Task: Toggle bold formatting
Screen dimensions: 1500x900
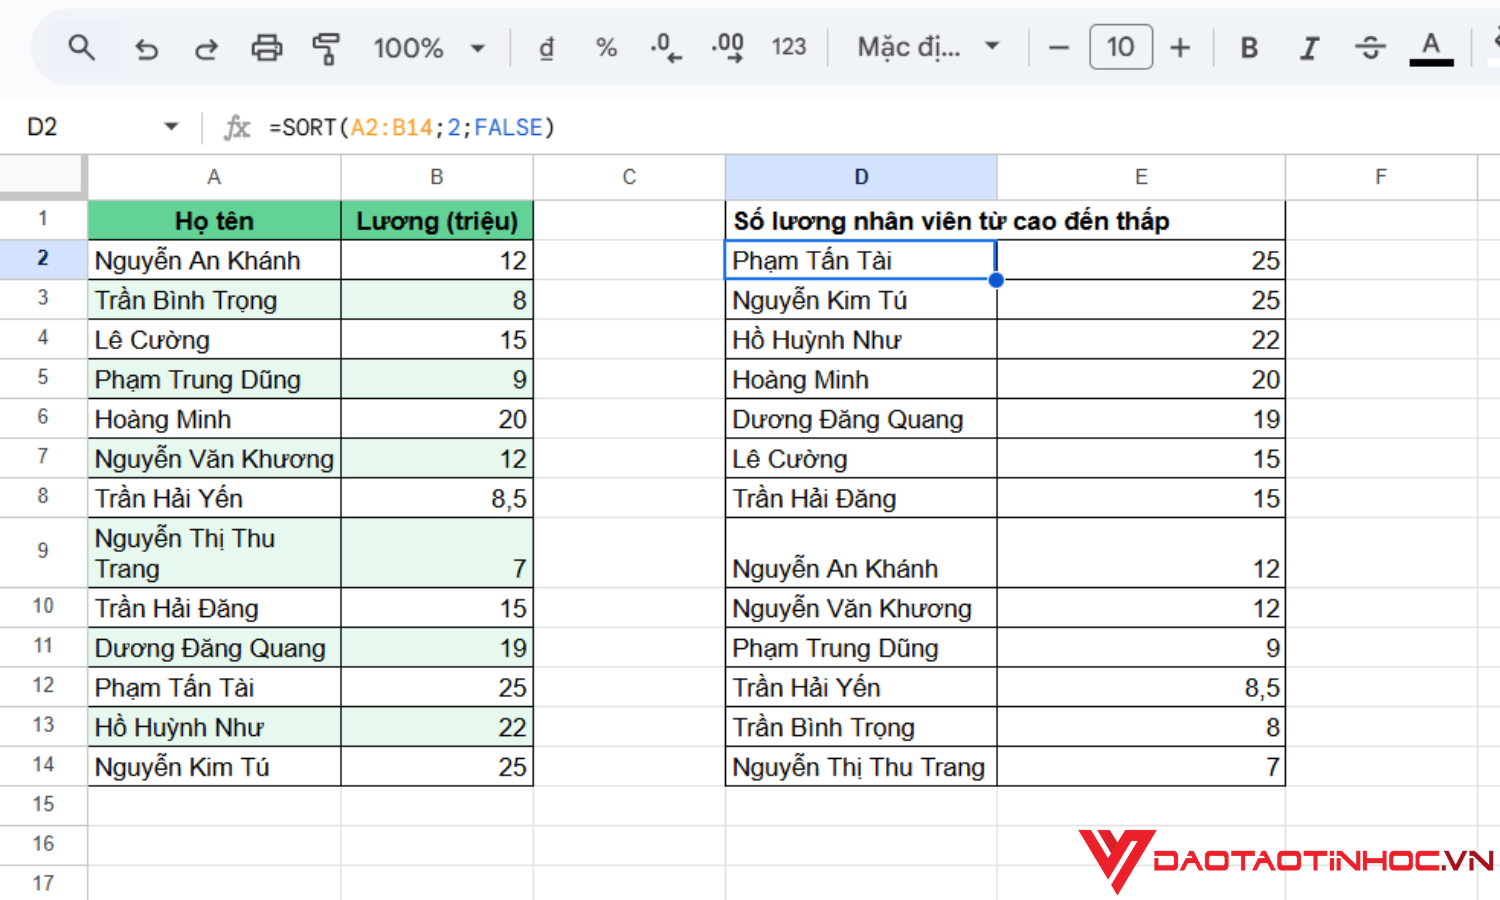Action: pyautogui.click(x=1249, y=48)
